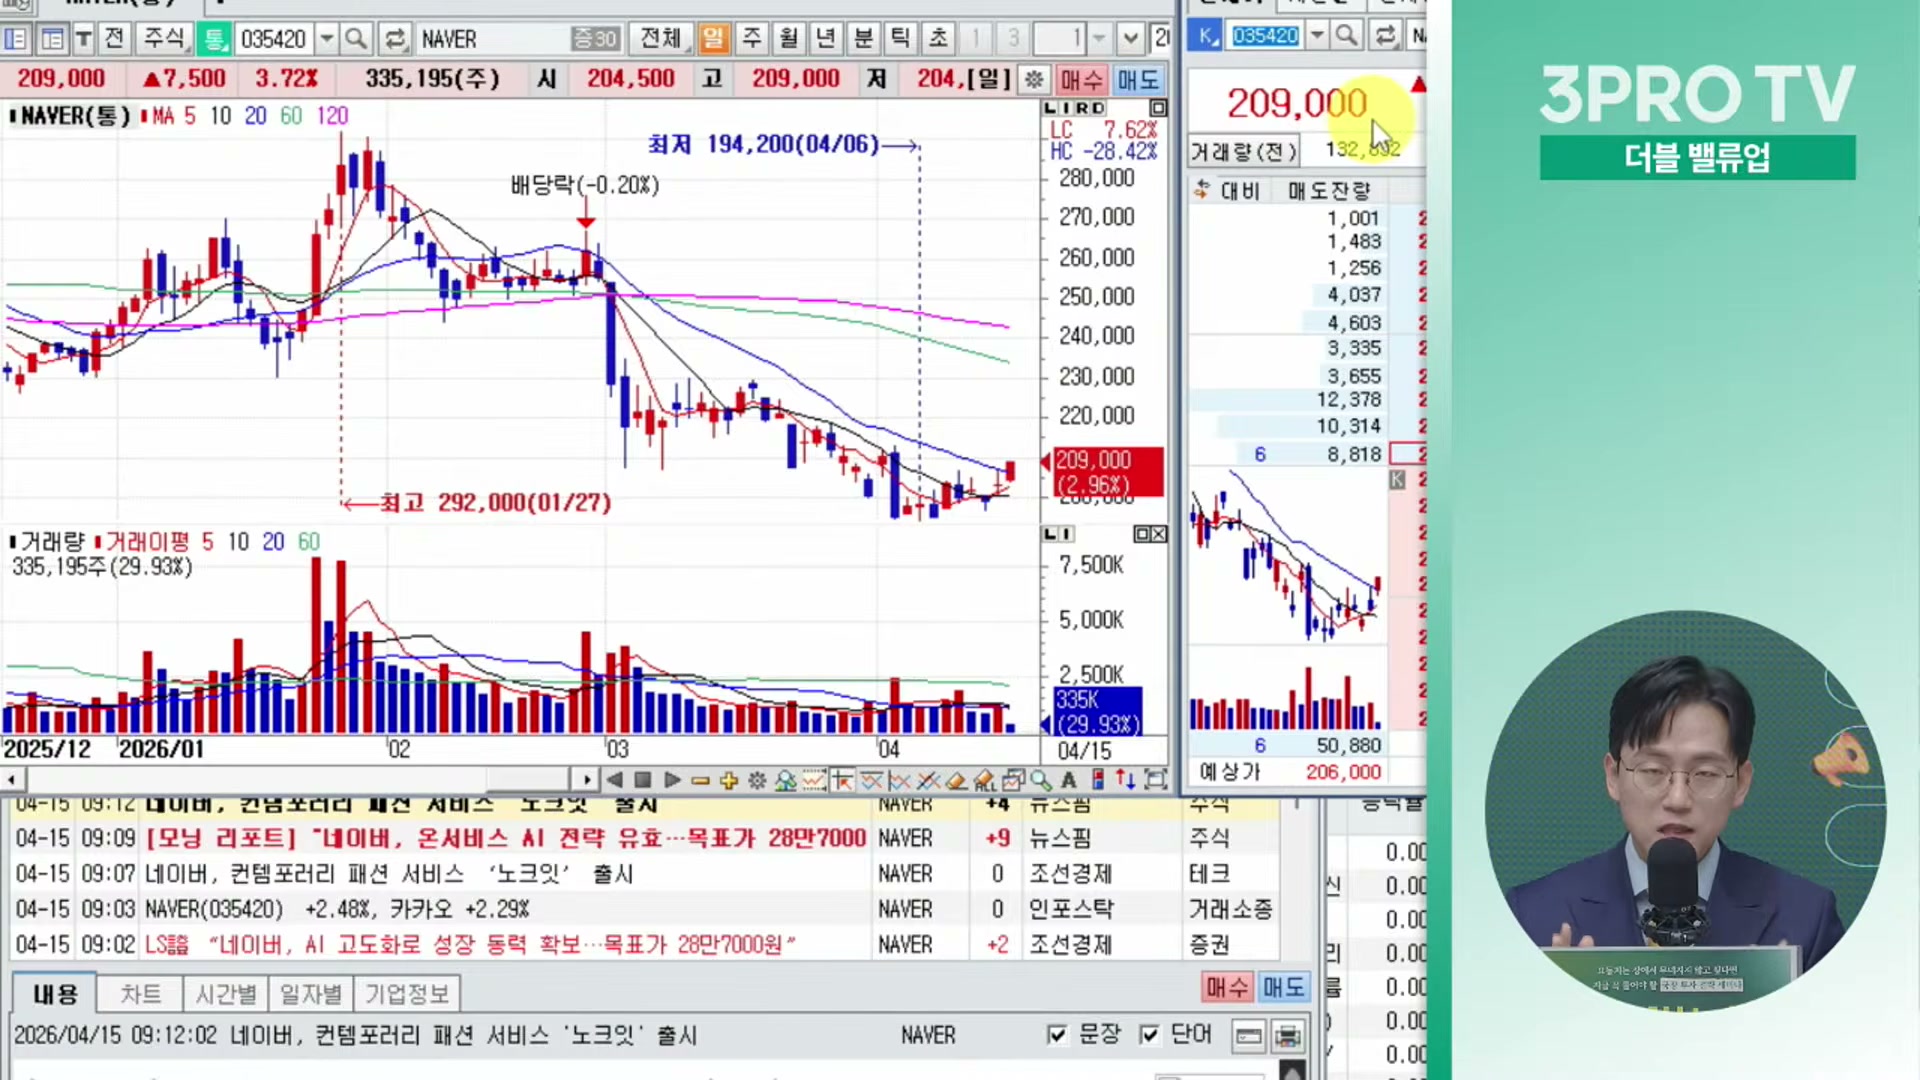Screen dimensions: 1920x1080
Task: Toggle the 문장 checkbox
Action: click(x=1057, y=1034)
